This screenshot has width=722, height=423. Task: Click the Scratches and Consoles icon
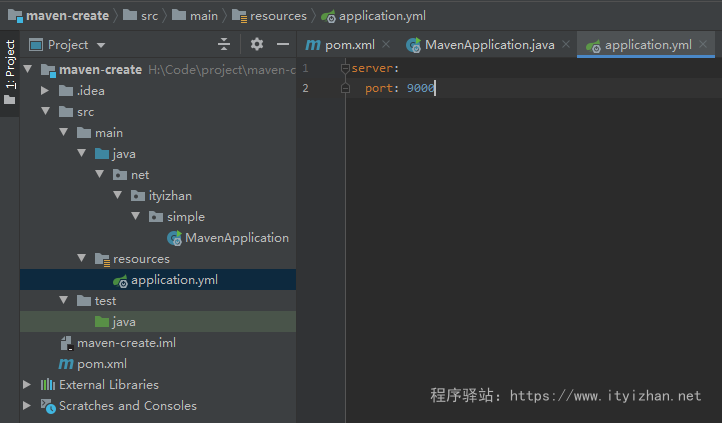coord(48,406)
